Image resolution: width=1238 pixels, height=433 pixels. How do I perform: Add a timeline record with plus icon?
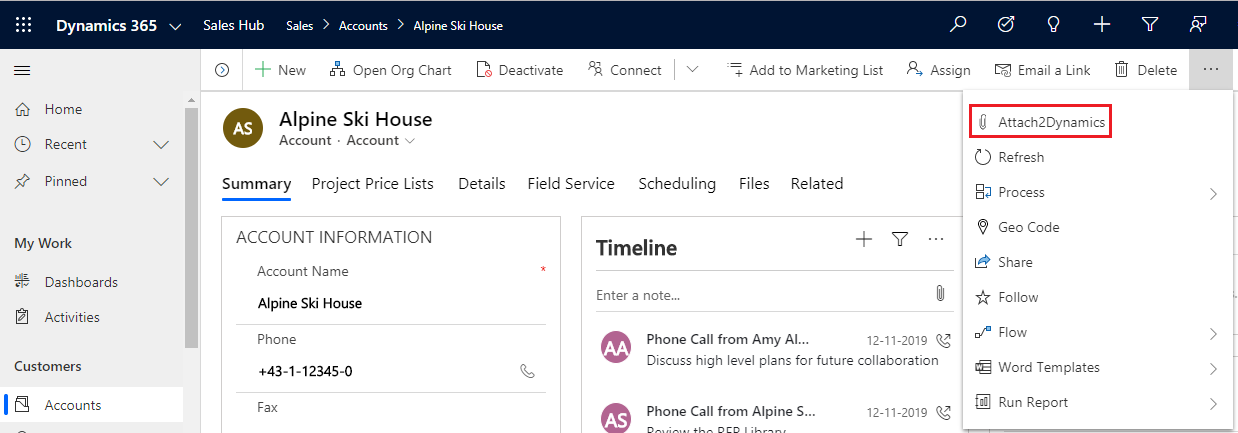tap(864, 238)
